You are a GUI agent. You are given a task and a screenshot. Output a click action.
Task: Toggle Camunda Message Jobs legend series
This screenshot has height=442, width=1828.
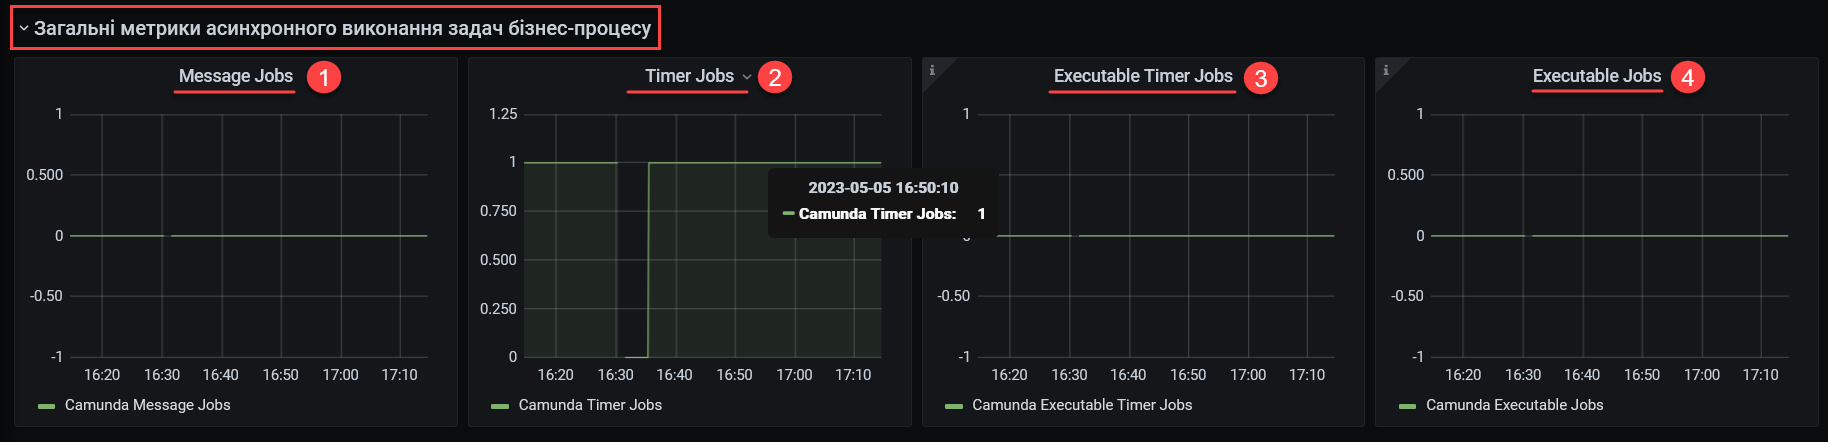[x=147, y=405]
